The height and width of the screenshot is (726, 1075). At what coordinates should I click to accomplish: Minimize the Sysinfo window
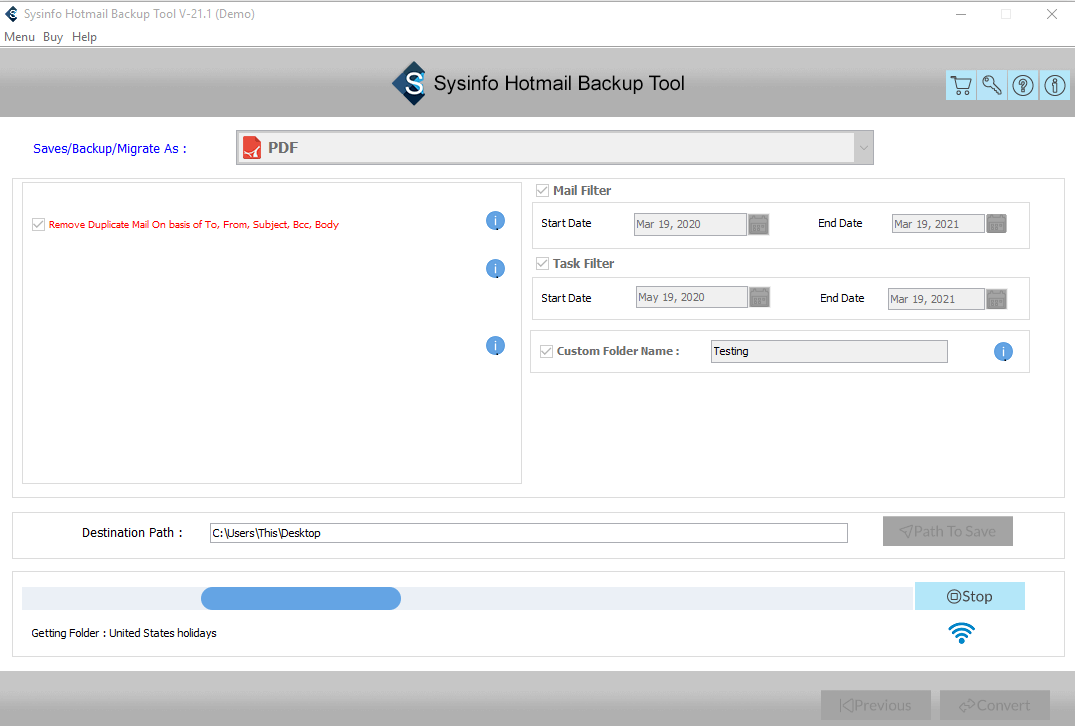pyautogui.click(x=961, y=14)
